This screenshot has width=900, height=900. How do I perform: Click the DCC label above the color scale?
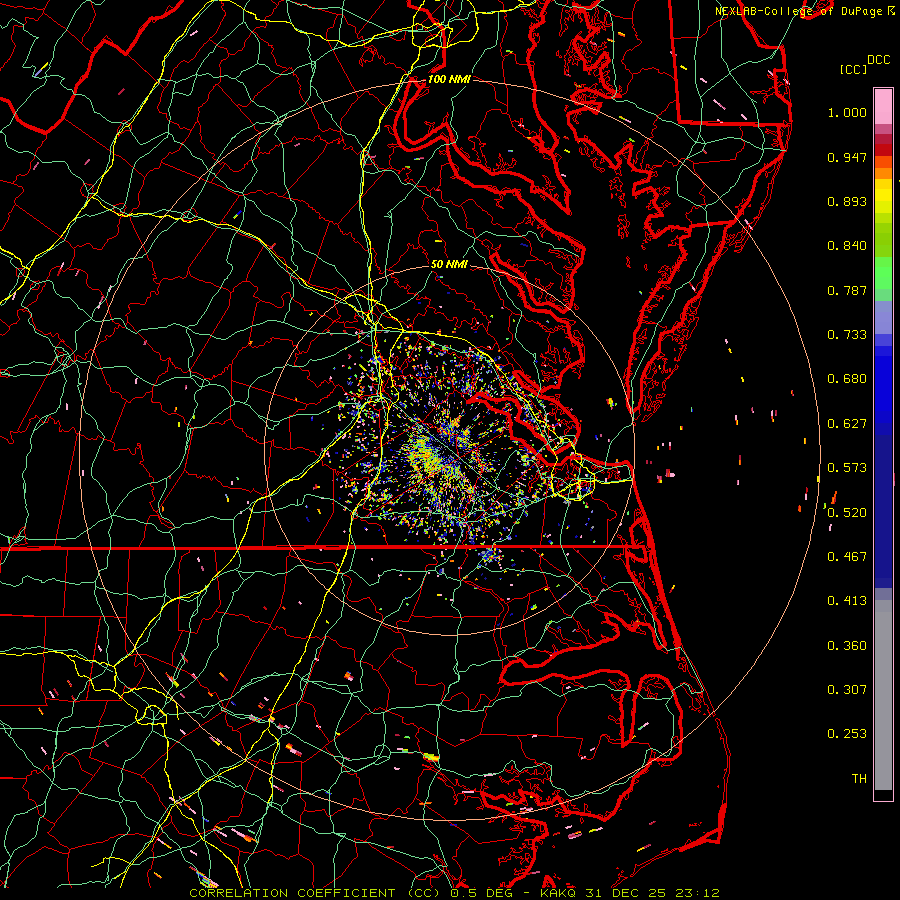(878, 60)
